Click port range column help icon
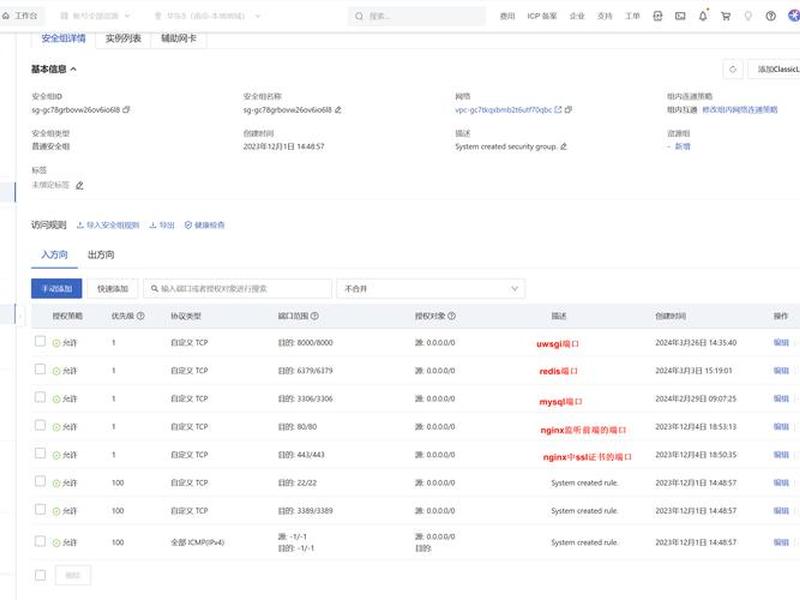This screenshot has width=800, height=600. click(315, 316)
